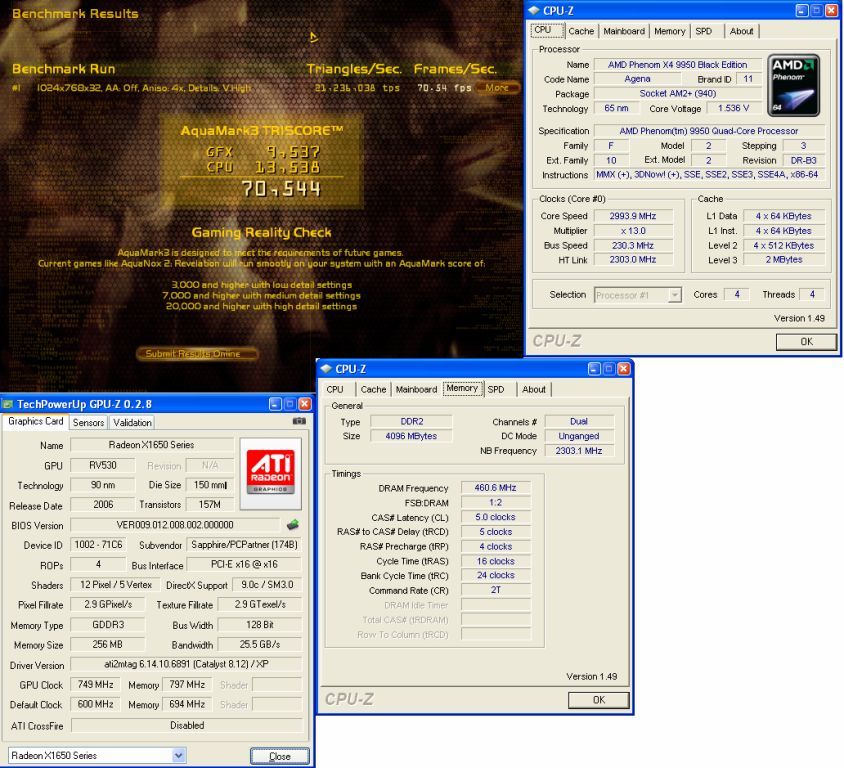The image size is (844, 768).
Task: Click the memory Size 4096 MBytes value
Action: (x=411, y=436)
